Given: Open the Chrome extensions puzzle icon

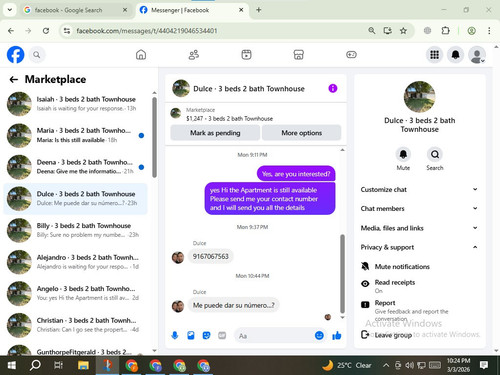Looking at the screenshot, I should pyautogui.click(x=445, y=31).
